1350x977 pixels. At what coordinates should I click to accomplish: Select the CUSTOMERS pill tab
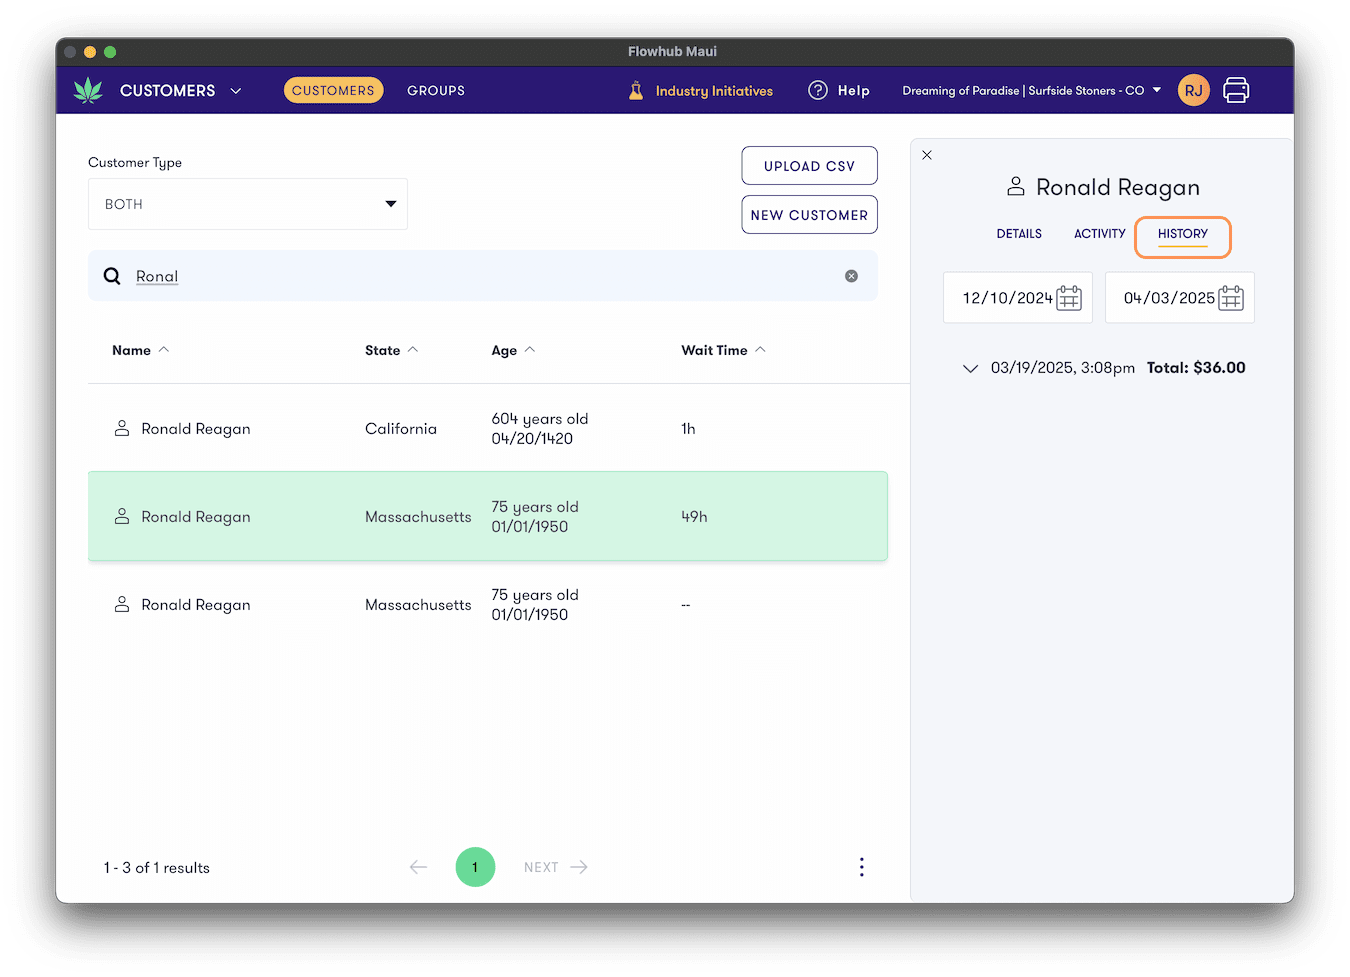333,90
